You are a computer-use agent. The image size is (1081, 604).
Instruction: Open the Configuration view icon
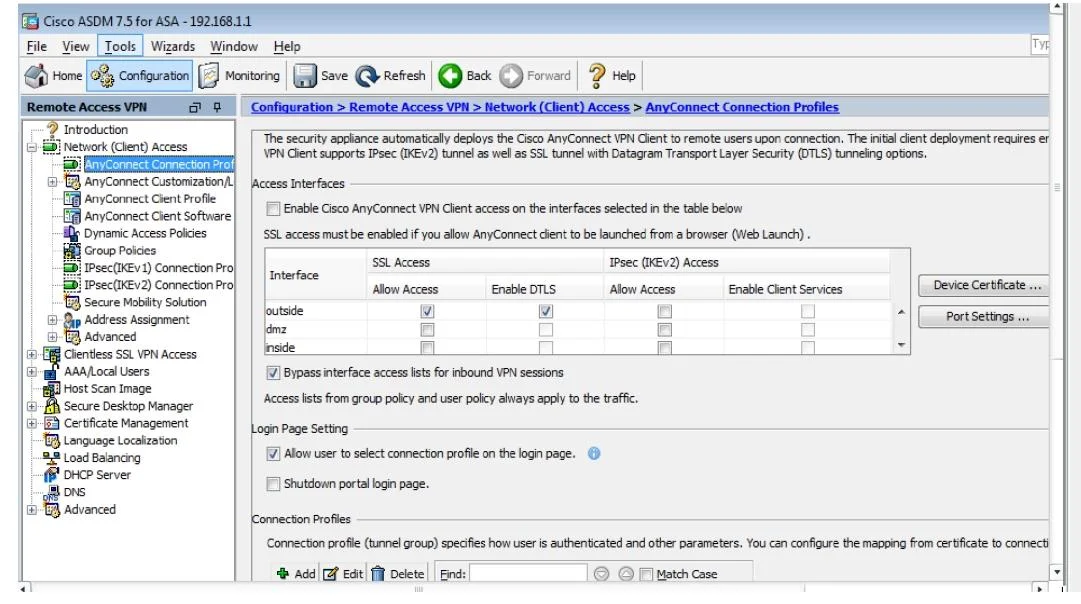click(x=103, y=76)
